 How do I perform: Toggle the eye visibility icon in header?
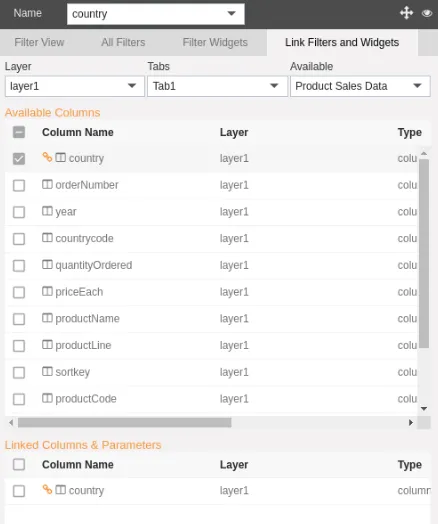[x=427, y=13]
